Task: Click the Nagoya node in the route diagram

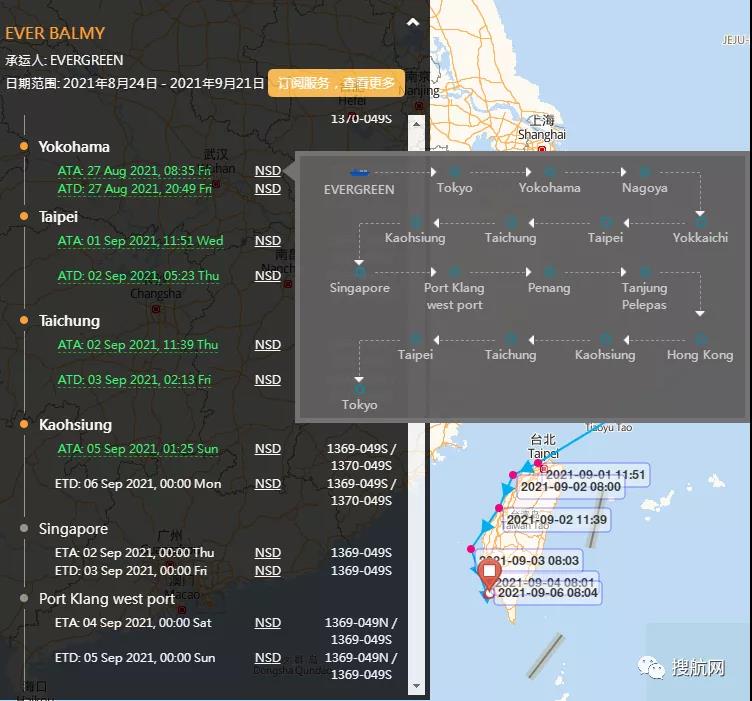Action: tap(644, 173)
